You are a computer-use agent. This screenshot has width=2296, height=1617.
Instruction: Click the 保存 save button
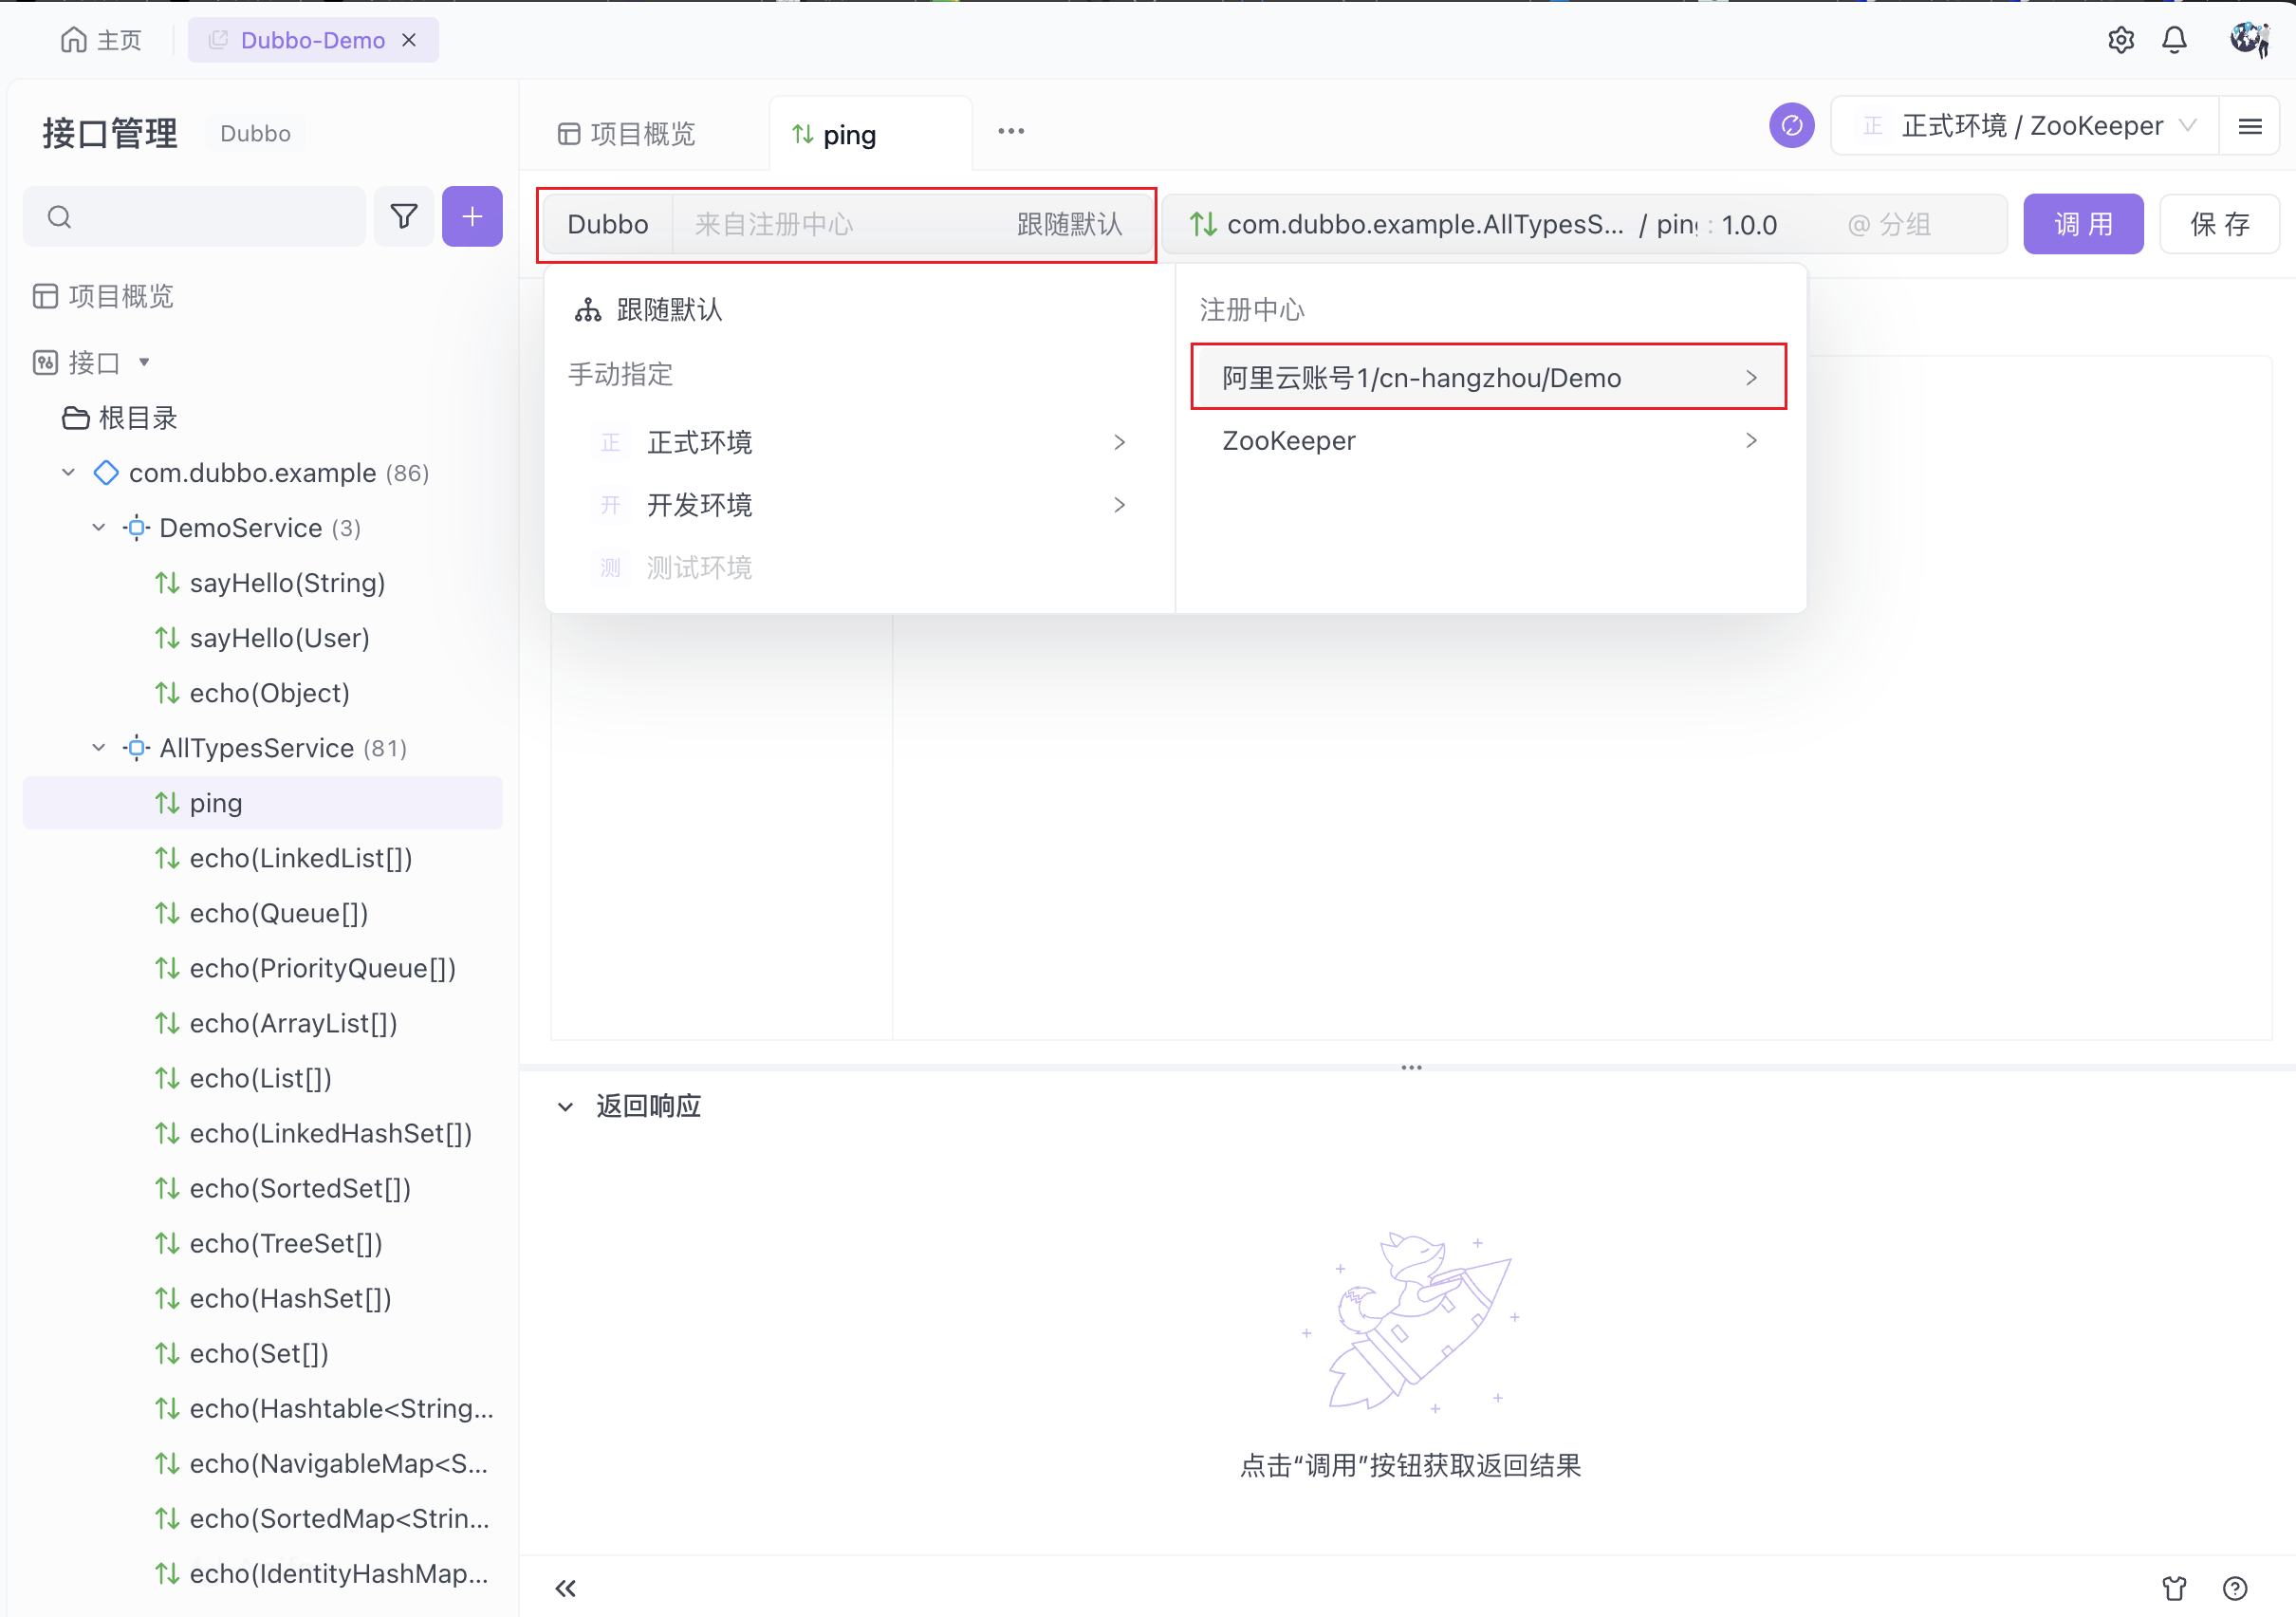2219,224
